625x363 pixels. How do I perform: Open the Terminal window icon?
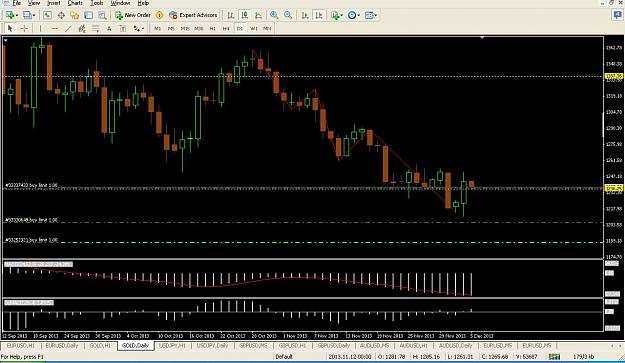click(88, 15)
